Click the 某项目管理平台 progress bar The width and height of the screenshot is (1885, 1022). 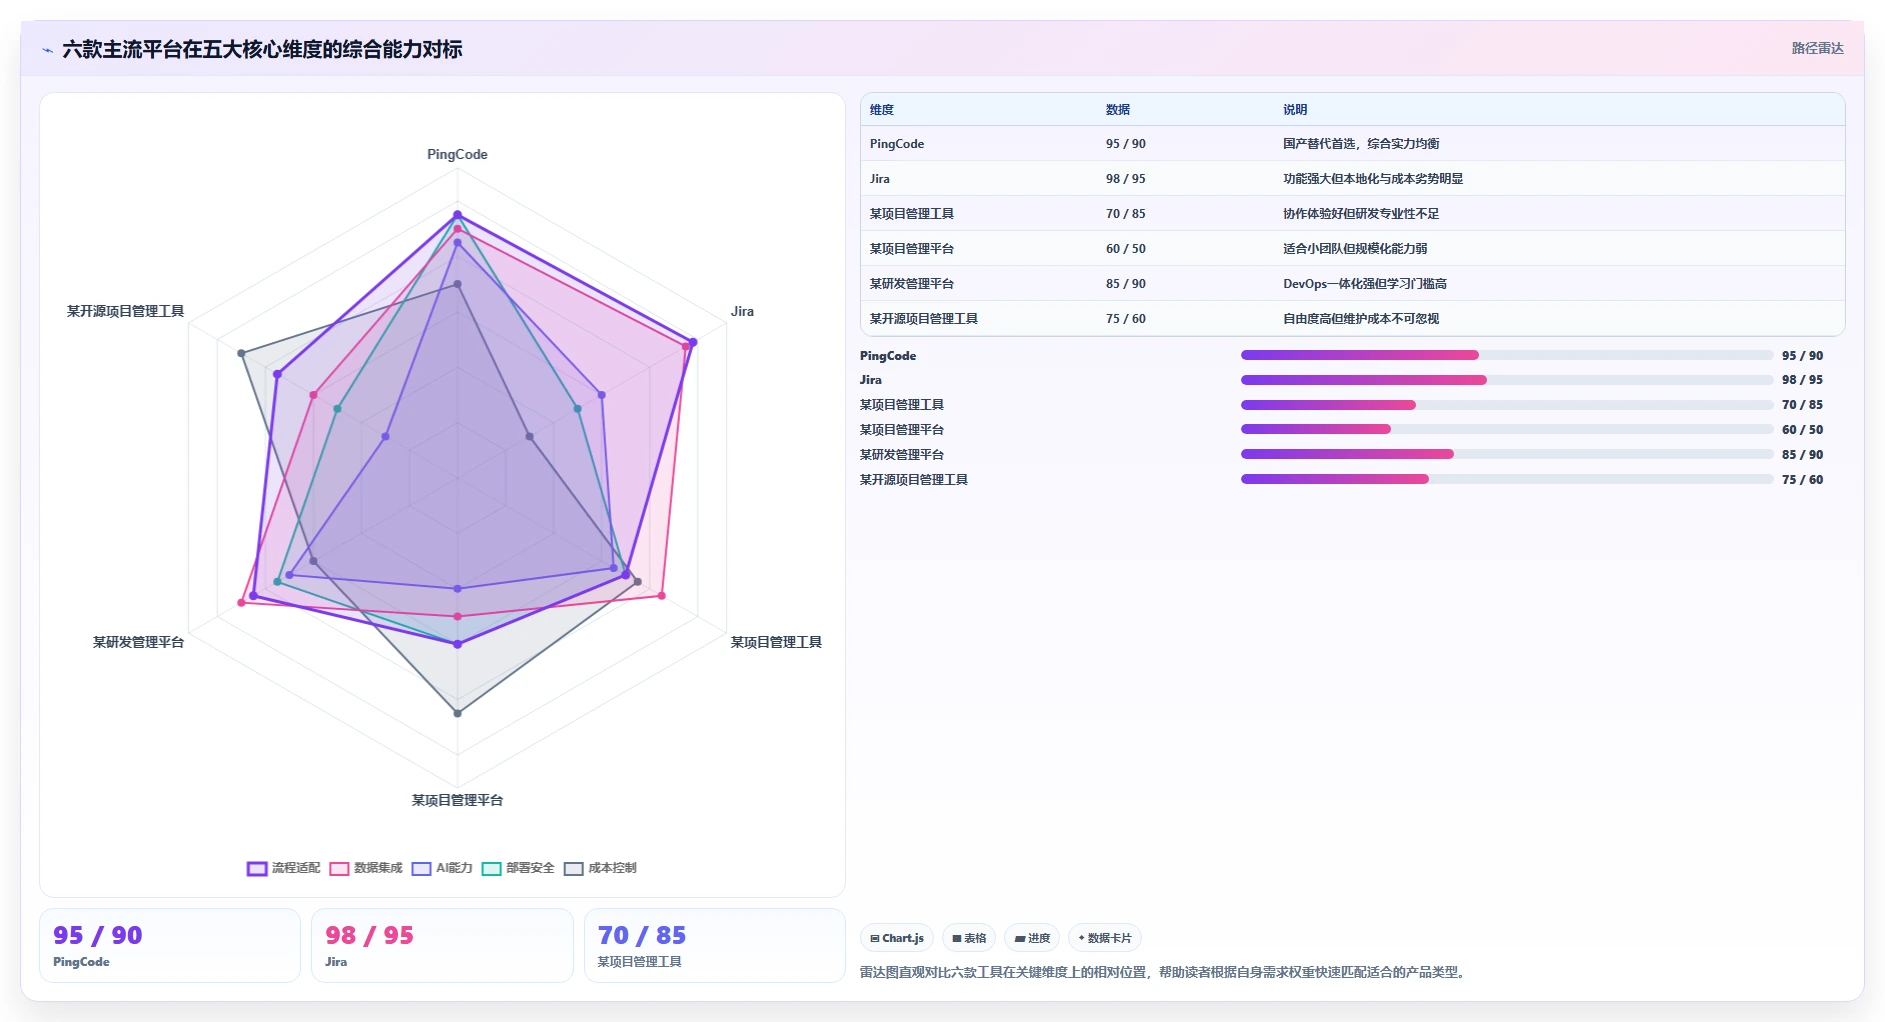point(1507,429)
